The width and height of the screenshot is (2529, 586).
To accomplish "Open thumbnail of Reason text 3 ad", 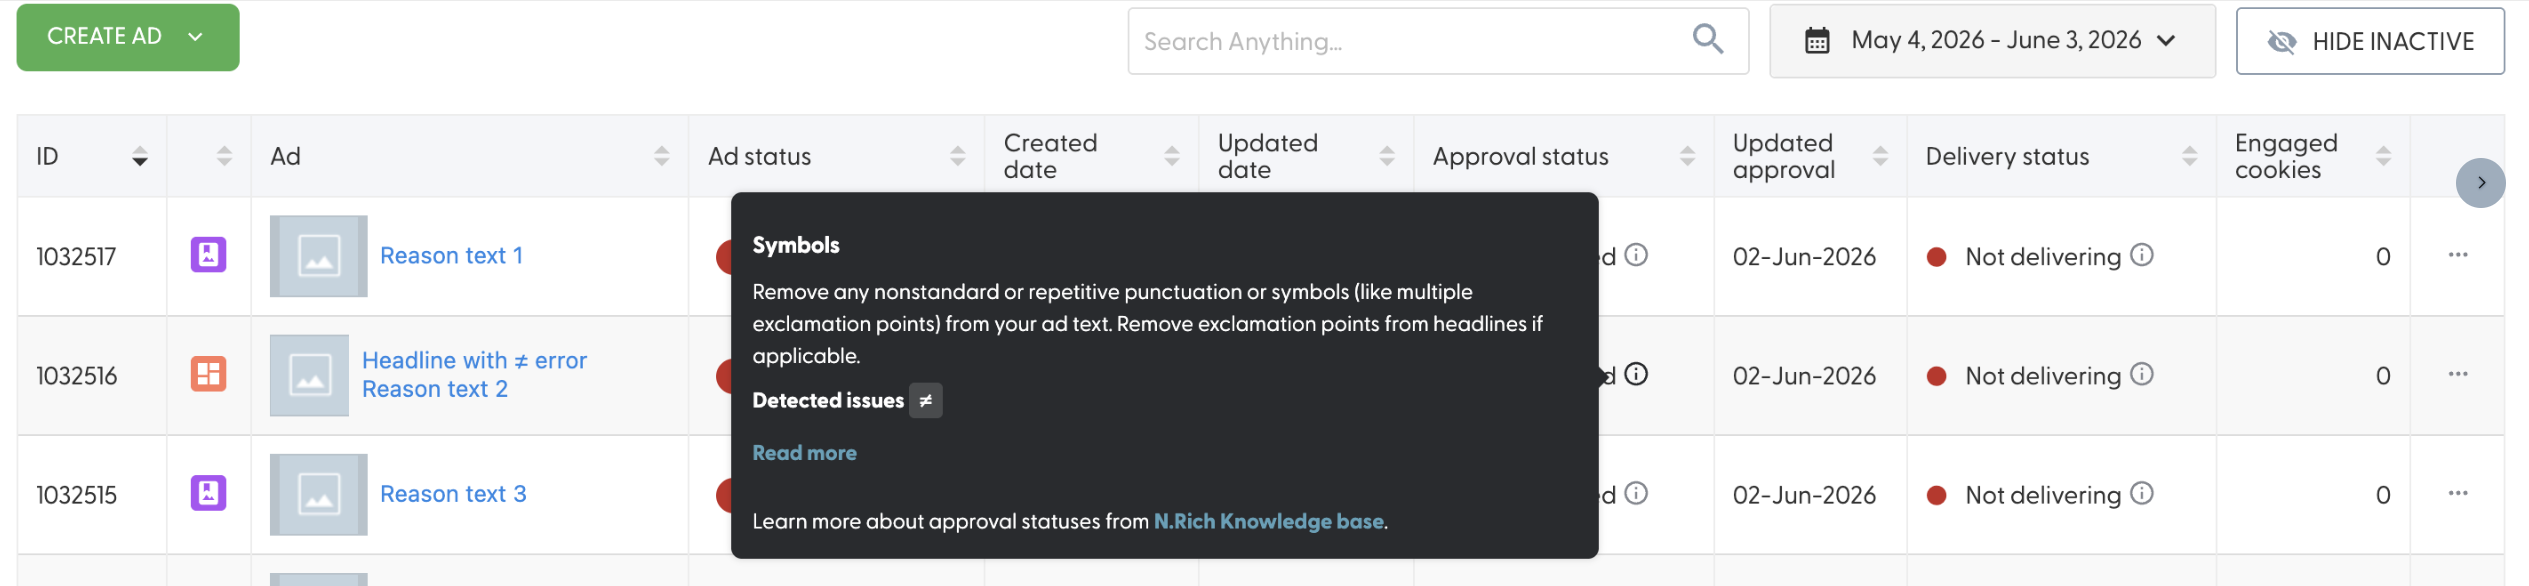I will coord(319,494).
